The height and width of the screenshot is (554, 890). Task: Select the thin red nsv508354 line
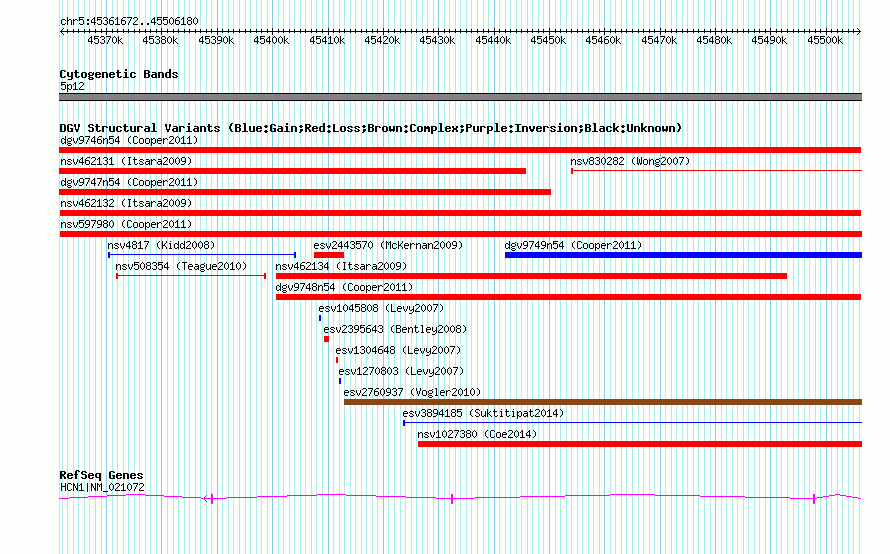point(191,276)
